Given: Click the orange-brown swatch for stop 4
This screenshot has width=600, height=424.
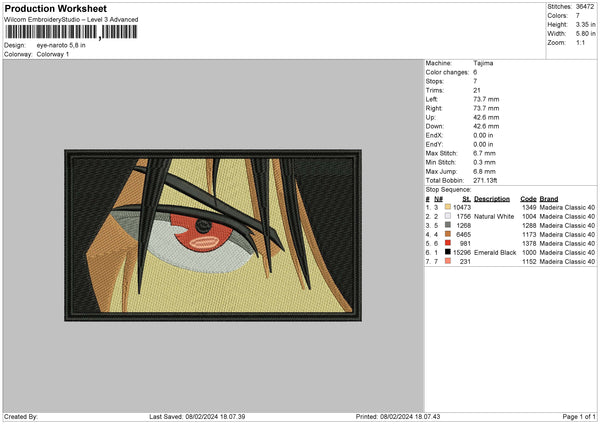Looking at the screenshot, I should (x=448, y=234).
